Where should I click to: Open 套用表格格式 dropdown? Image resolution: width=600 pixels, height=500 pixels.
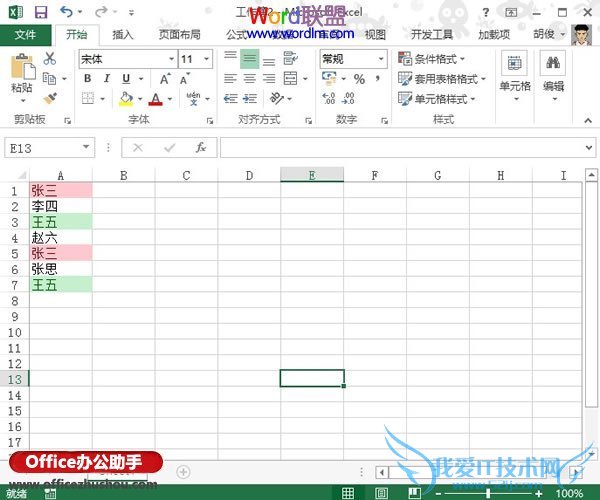click(442, 79)
